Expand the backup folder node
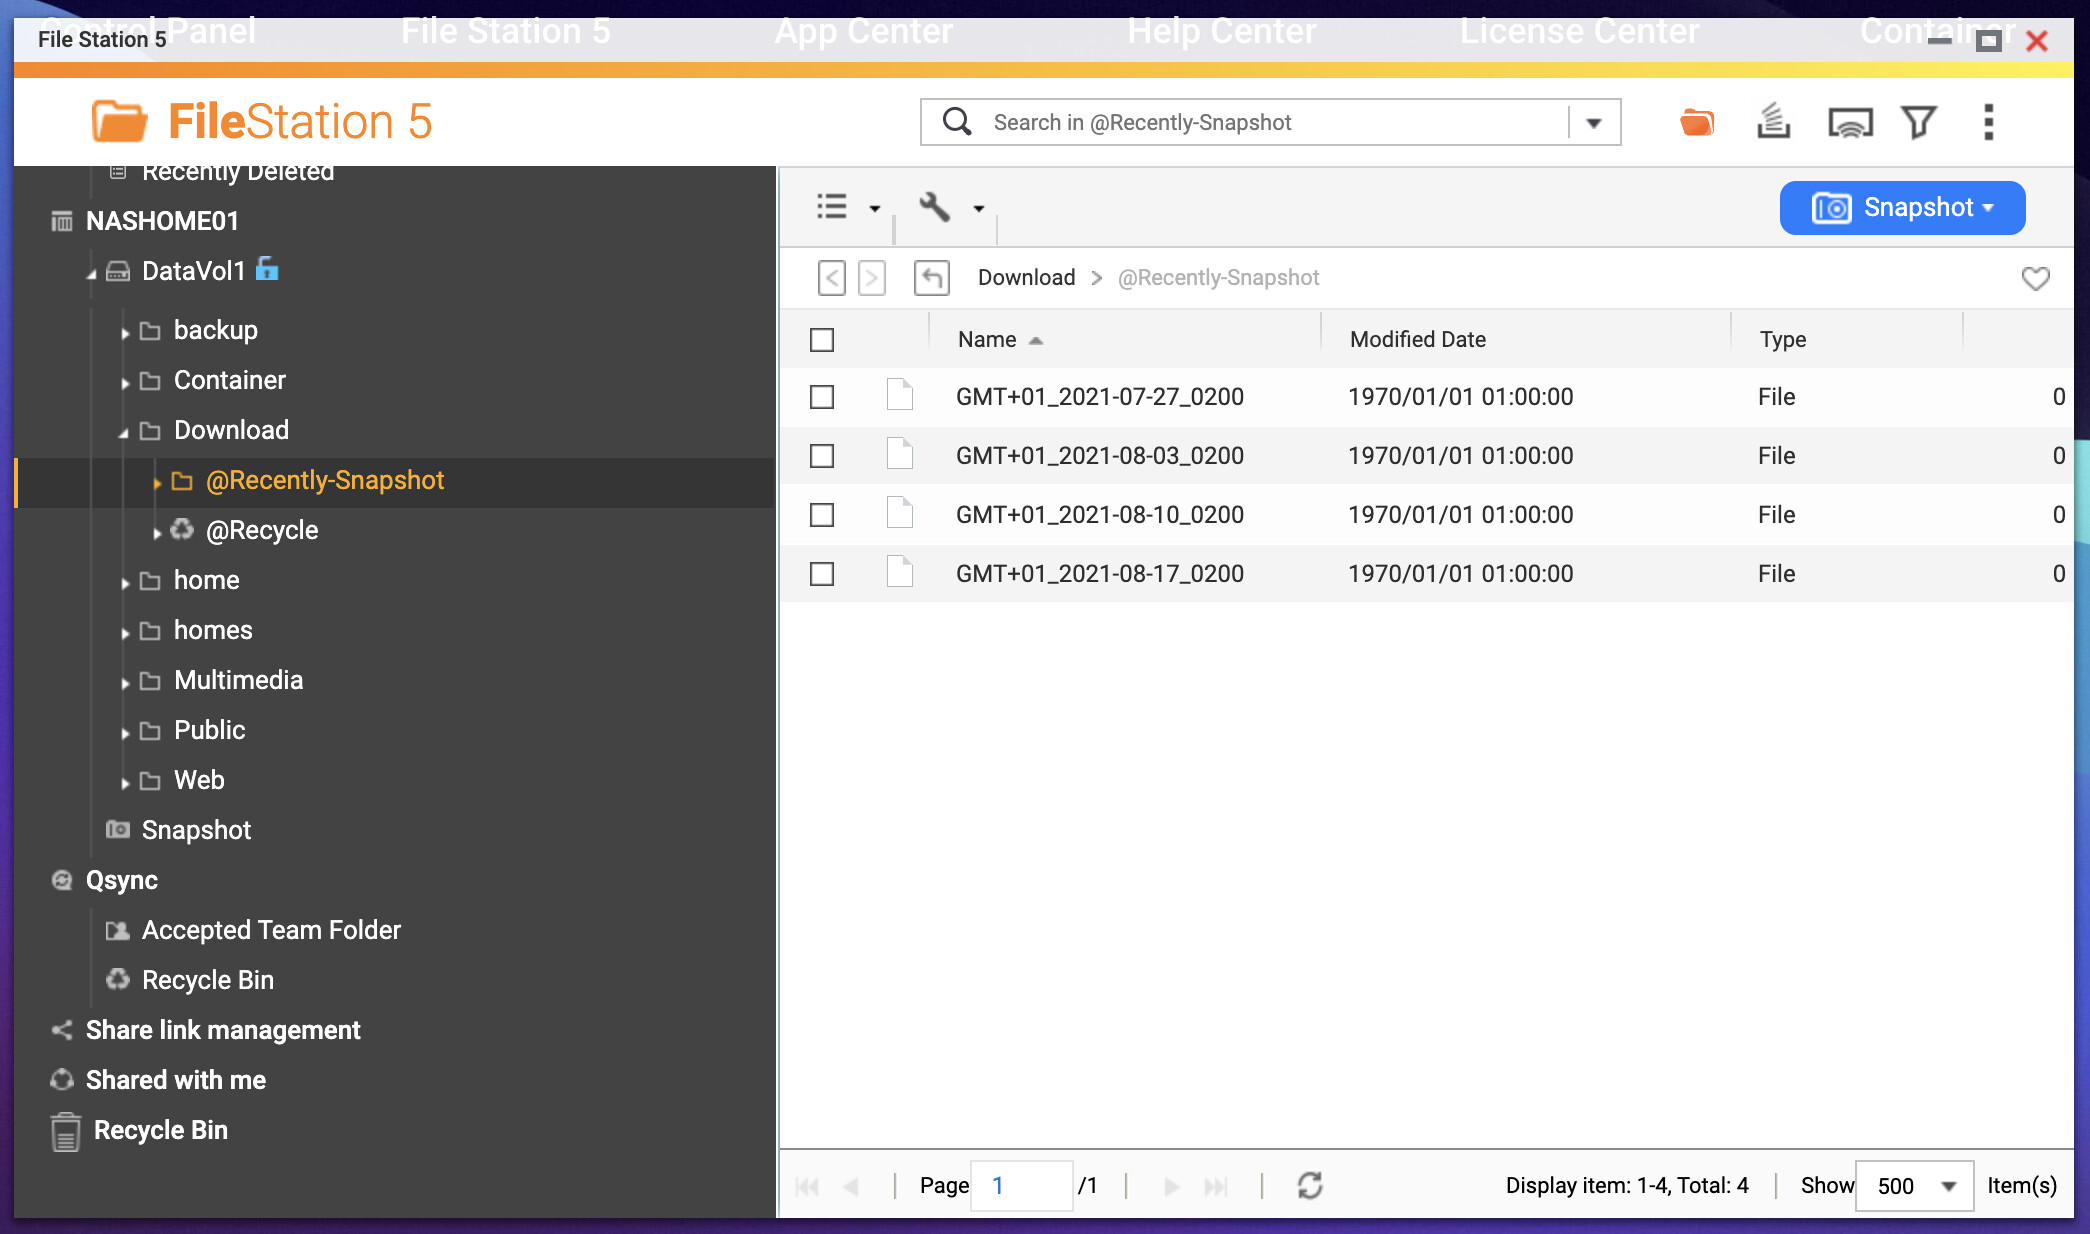Image resolution: width=2090 pixels, height=1234 pixels. click(x=125, y=332)
